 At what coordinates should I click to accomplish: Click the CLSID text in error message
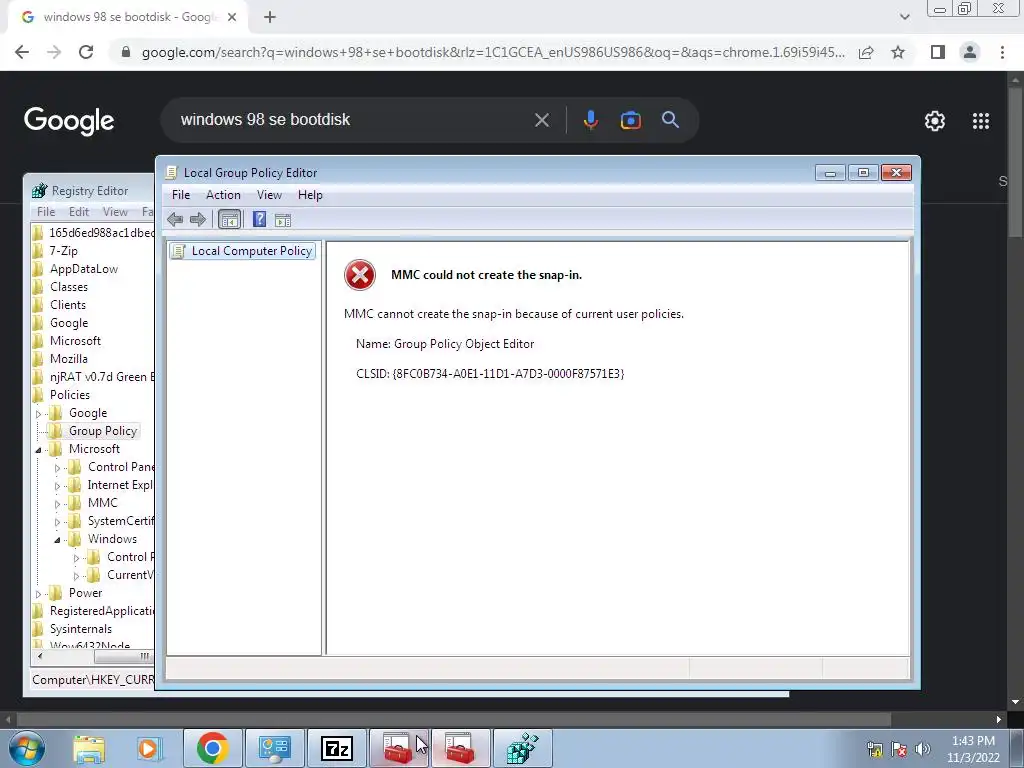coord(490,374)
